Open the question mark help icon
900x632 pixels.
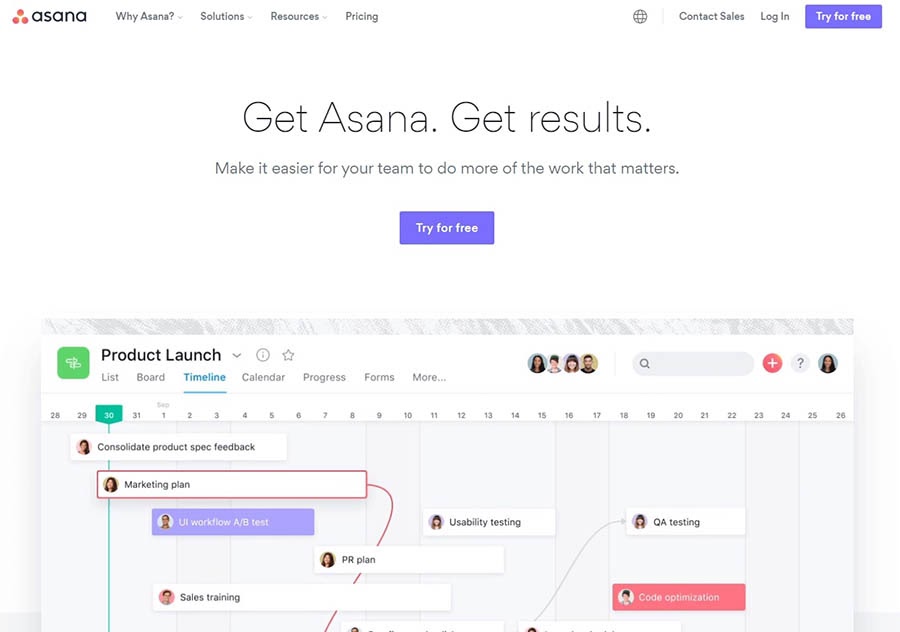pyautogui.click(x=800, y=363)
